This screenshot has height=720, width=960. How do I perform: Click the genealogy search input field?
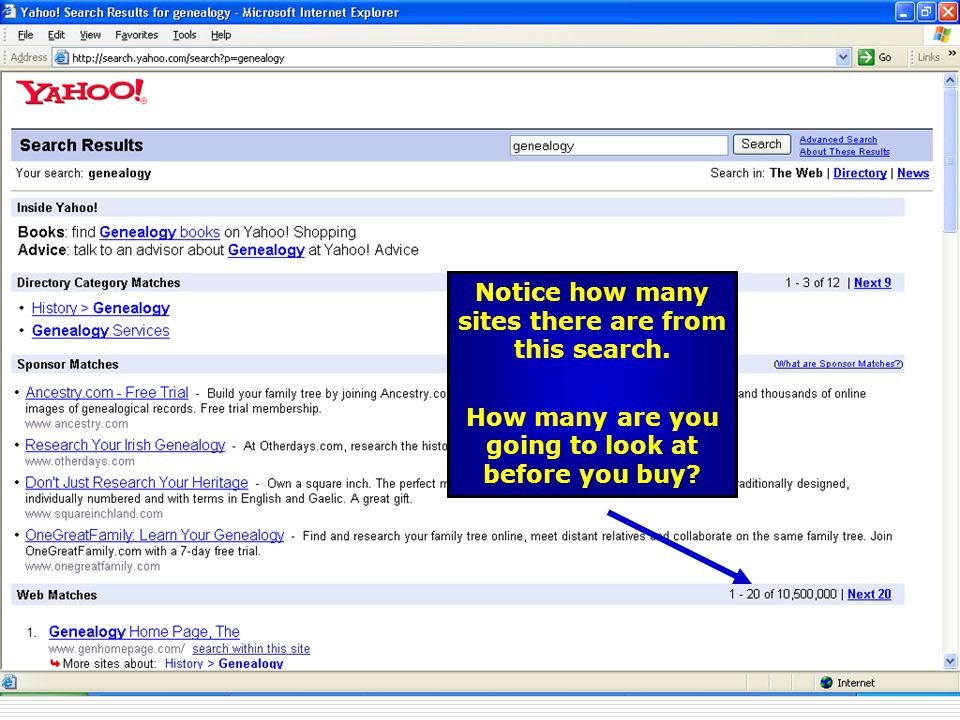[619, 145]
